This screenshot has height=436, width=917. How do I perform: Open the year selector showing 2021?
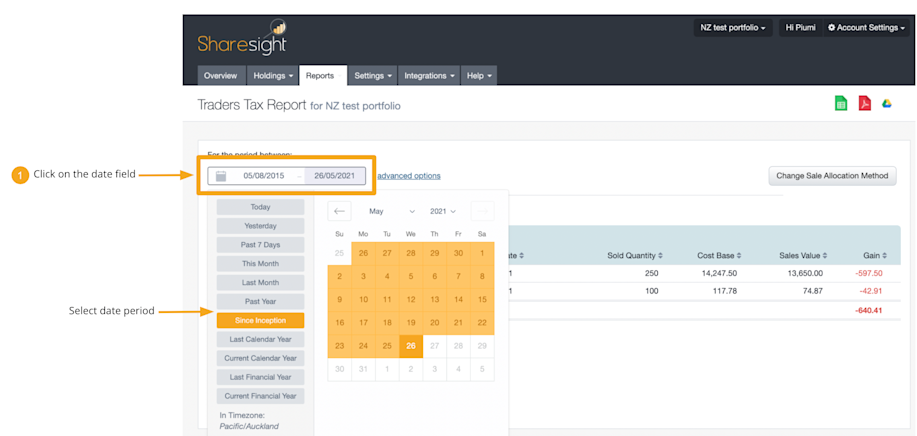click(443, 211)
